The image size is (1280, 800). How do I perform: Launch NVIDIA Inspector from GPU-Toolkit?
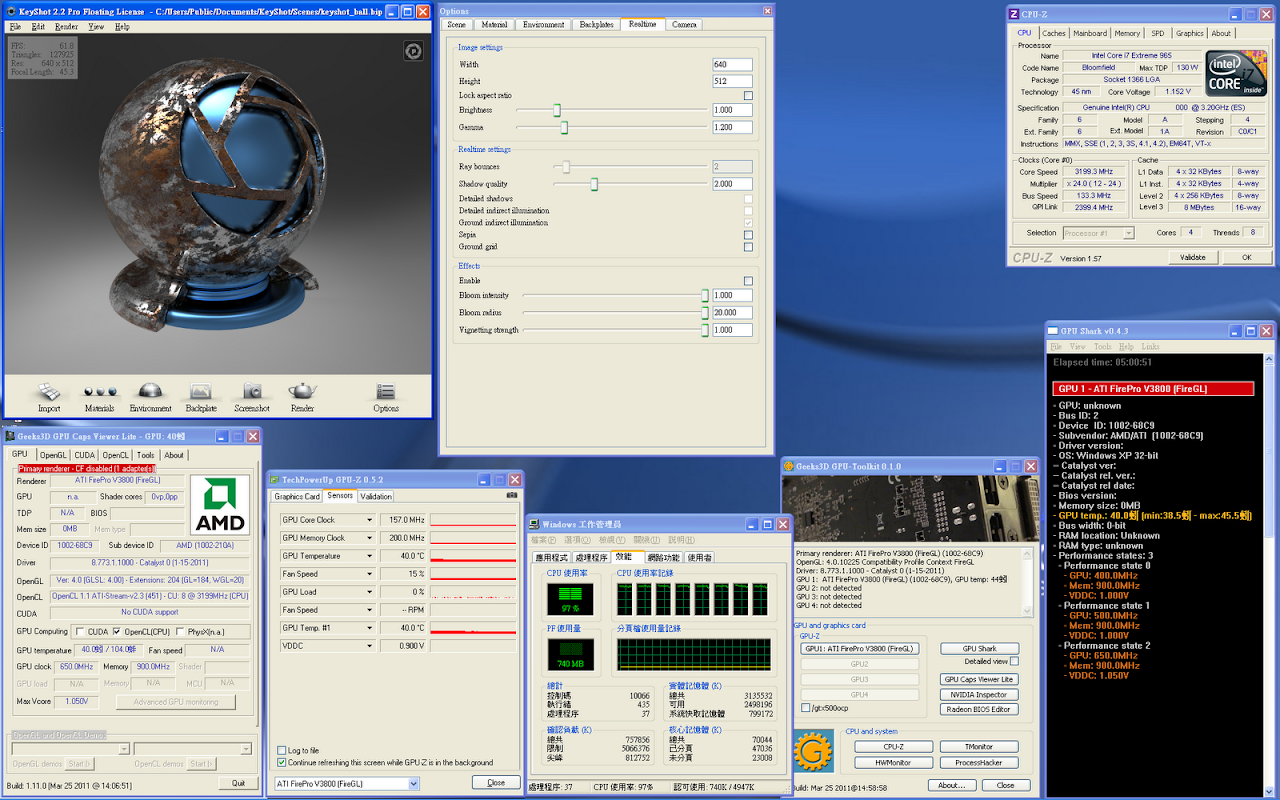pos(979,694)
